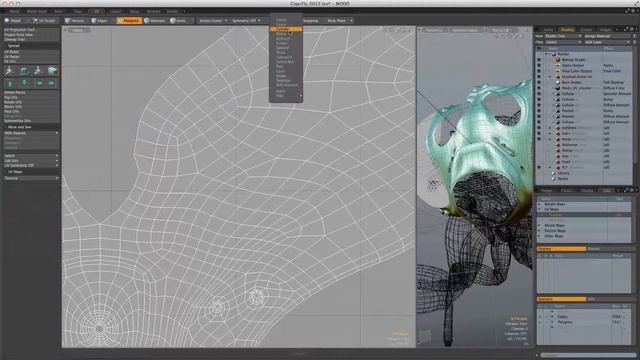Click the small icon left of UV viewport label
Screen dimensions: 640x360
[65, 30]
